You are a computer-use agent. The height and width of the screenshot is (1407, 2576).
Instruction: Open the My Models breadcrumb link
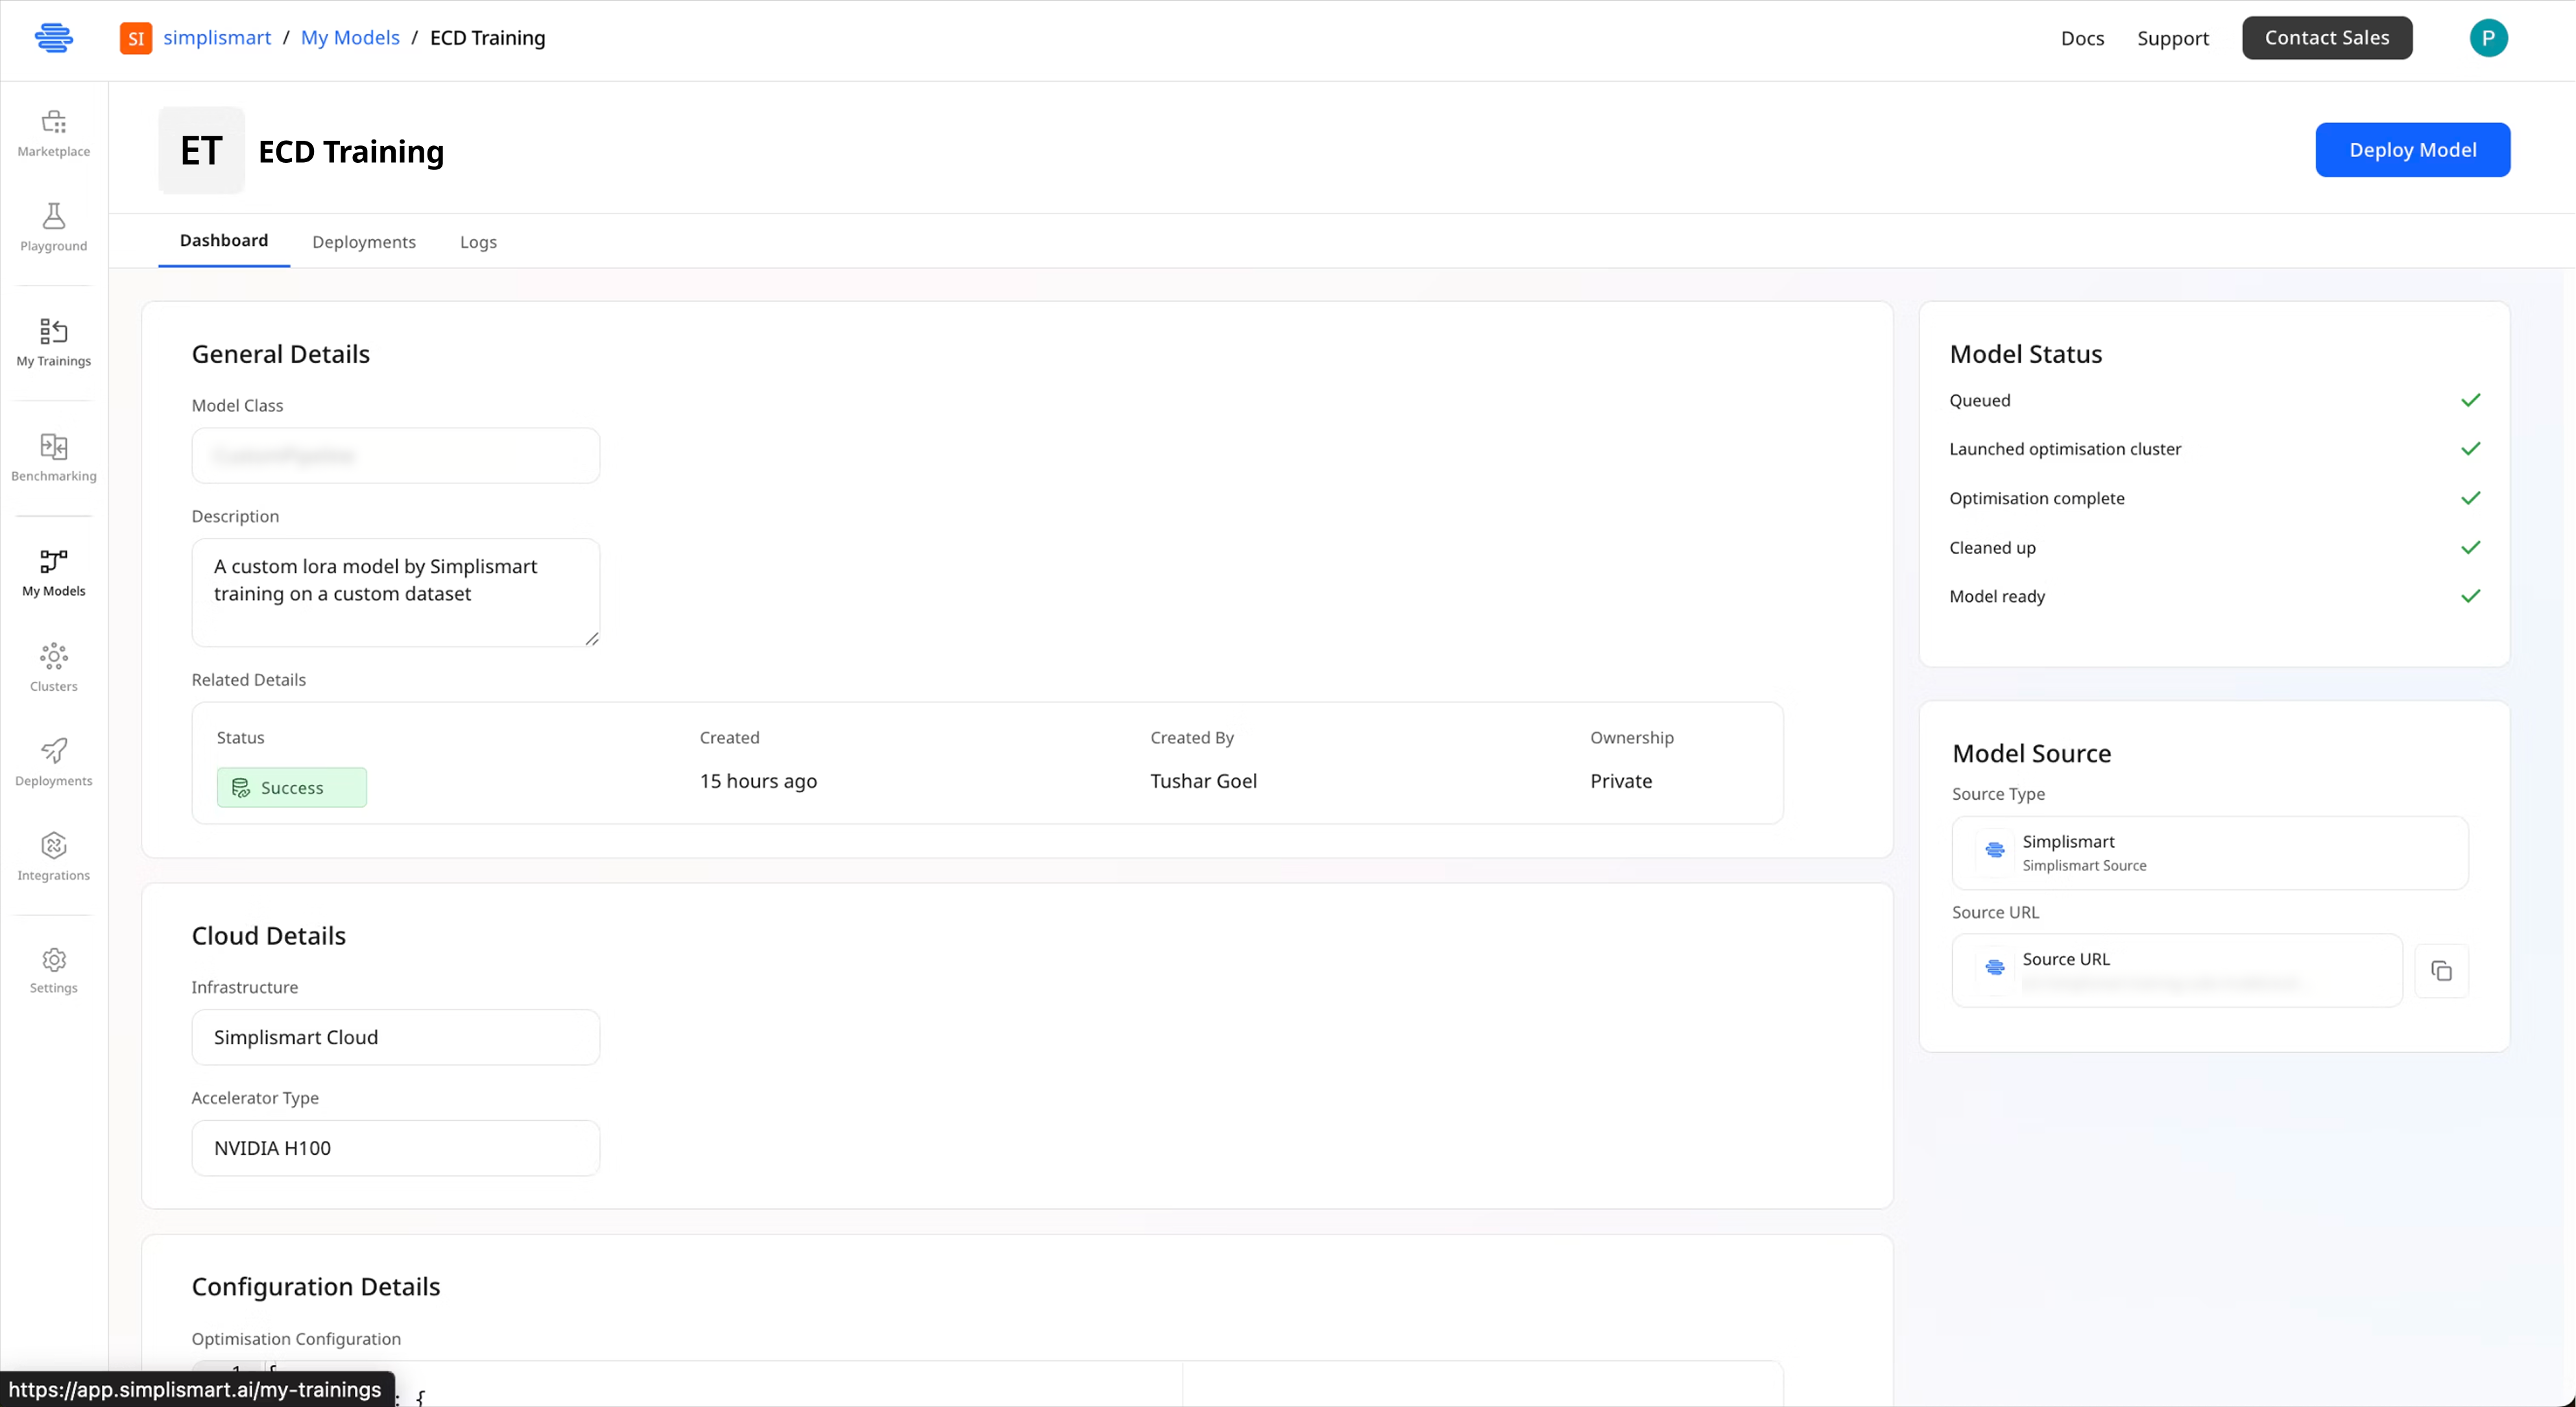pyautogui.click(x=350, y=38)
